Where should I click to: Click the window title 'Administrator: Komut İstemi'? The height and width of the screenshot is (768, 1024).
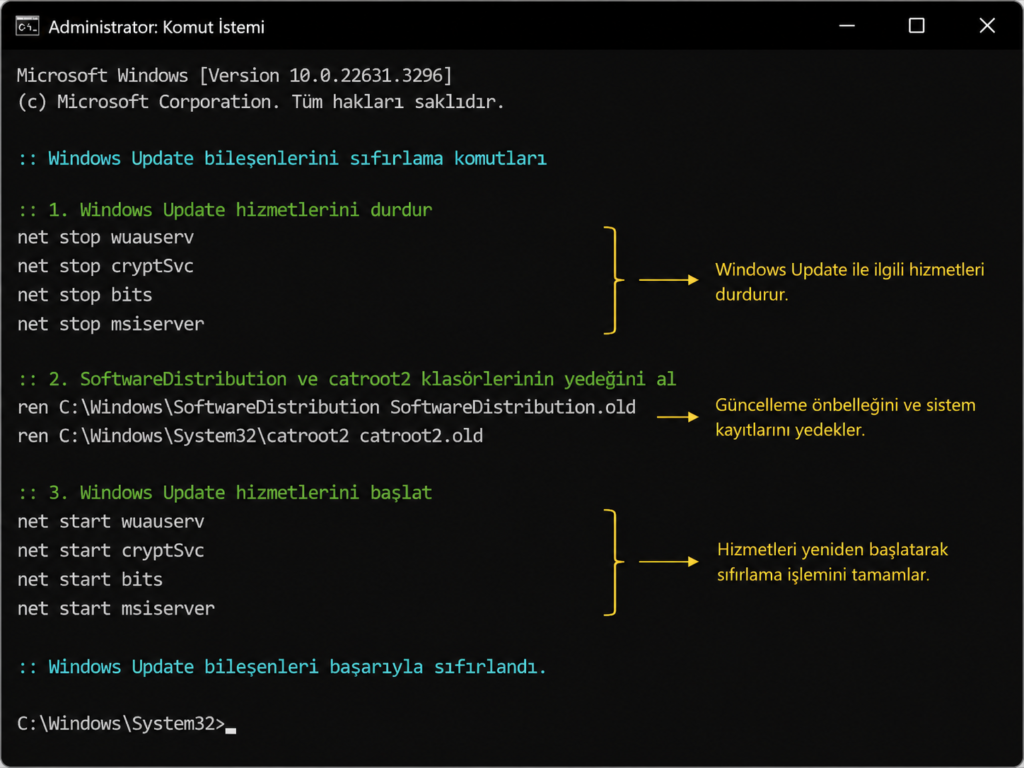tap(157, 27)
